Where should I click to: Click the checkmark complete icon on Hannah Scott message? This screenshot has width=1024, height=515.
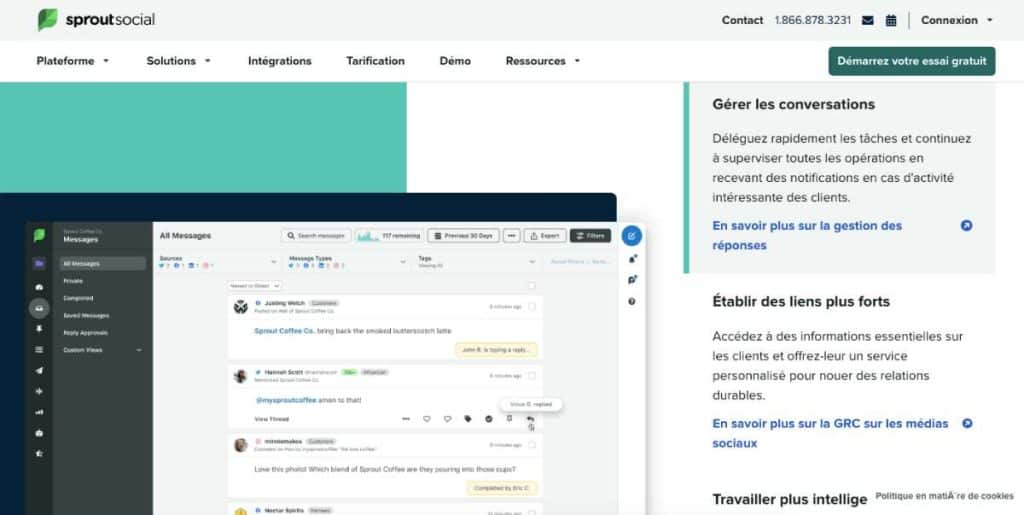488,419
